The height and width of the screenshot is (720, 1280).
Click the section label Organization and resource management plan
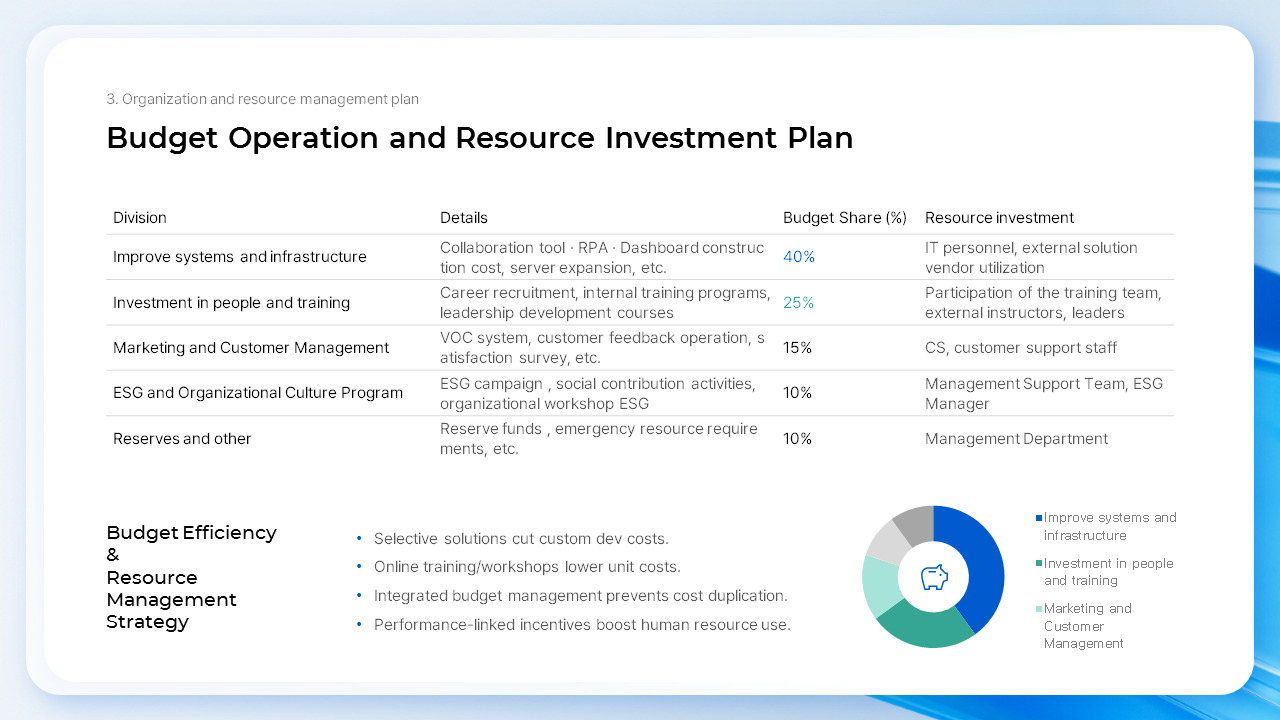tap(263, 99)
